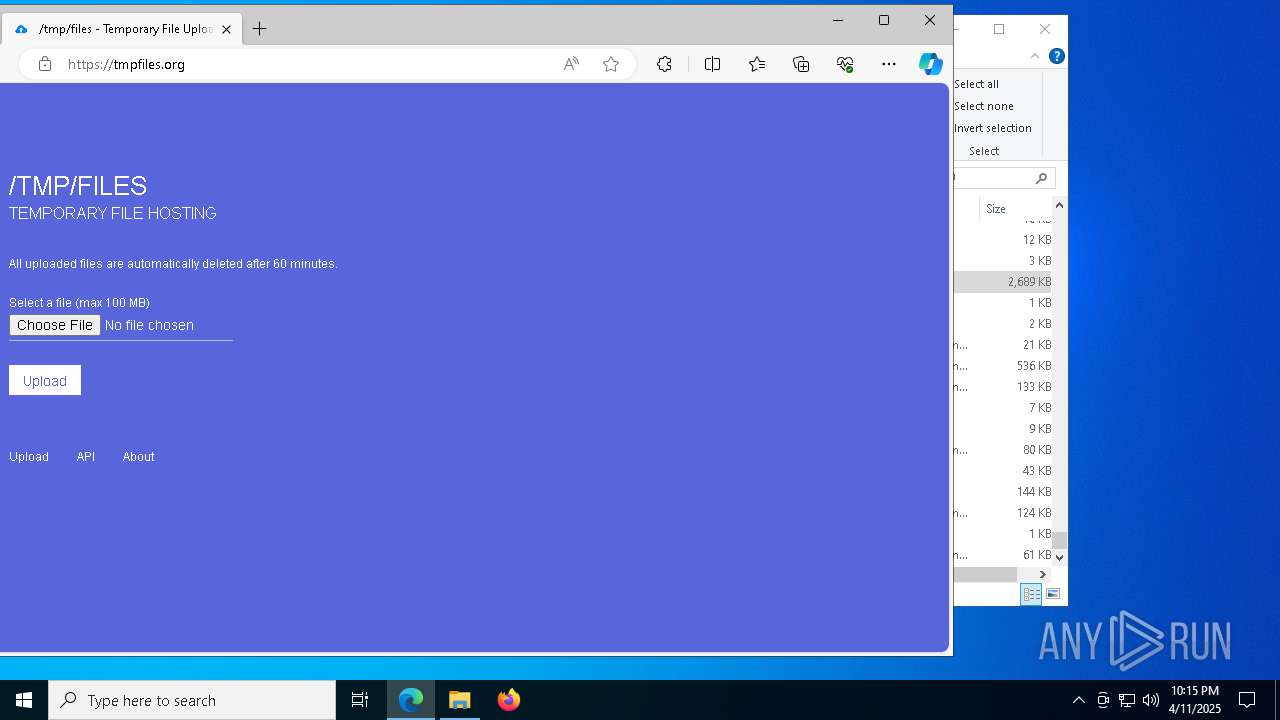Click scroll up arrow in File Explorer
1280x720 pixels.
coord(1059,205)
